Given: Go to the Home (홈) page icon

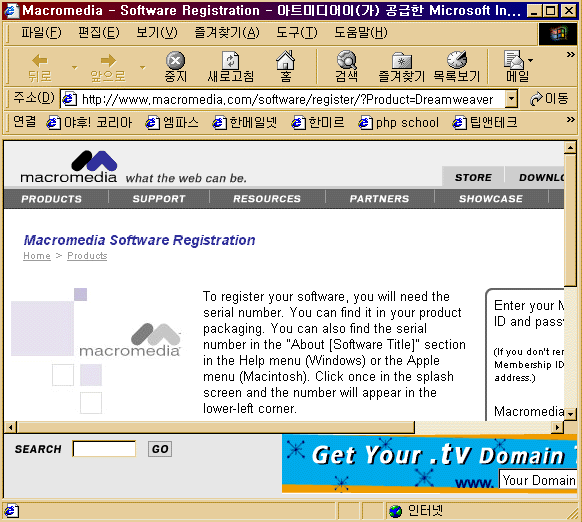Looking at the screenshot, I should click(x=285, y=60).
